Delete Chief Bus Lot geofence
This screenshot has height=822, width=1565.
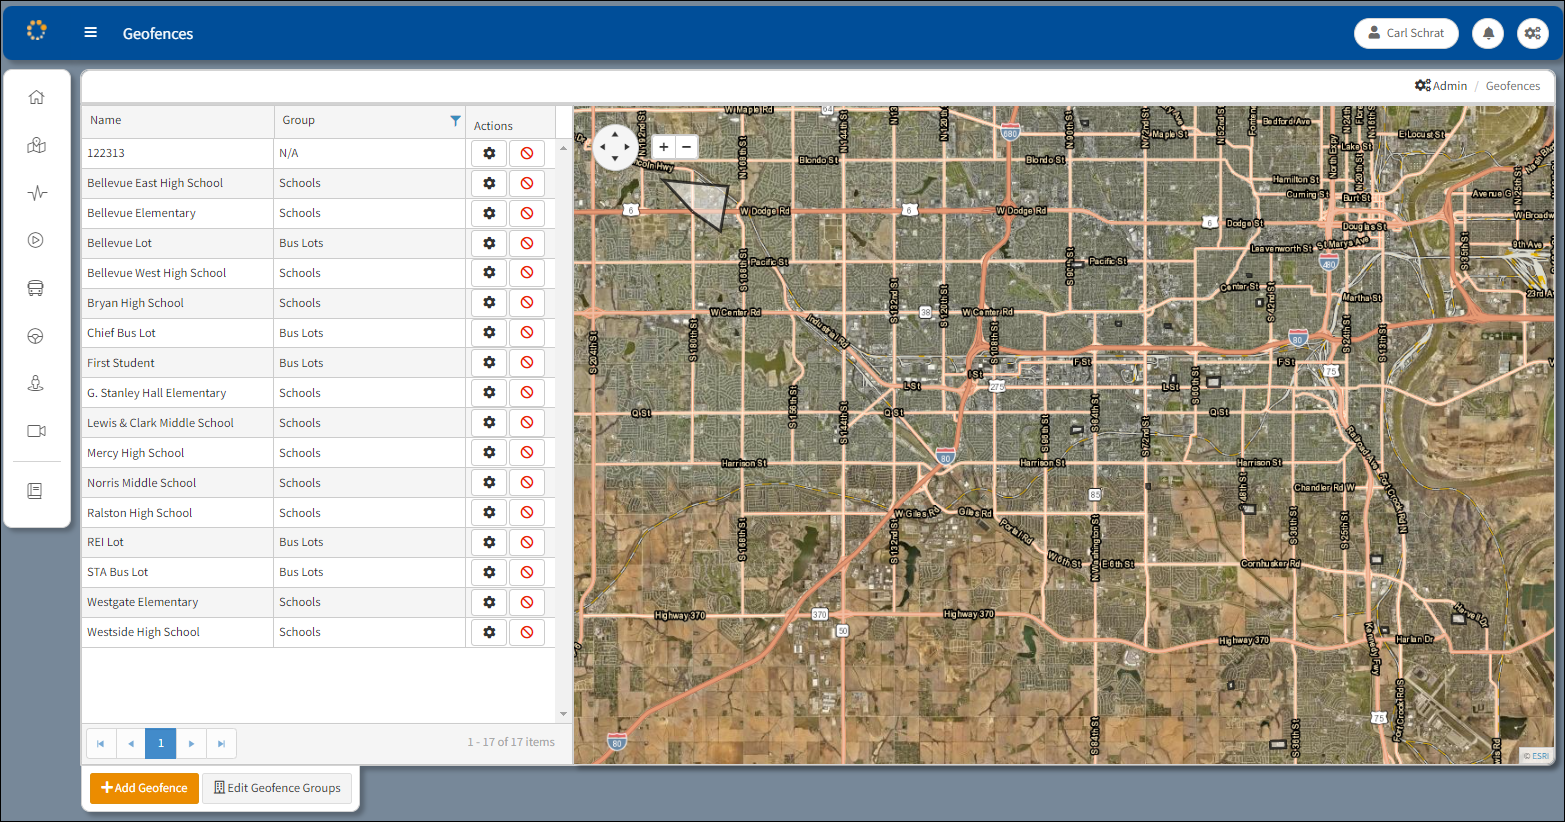(x=527, y=332)
